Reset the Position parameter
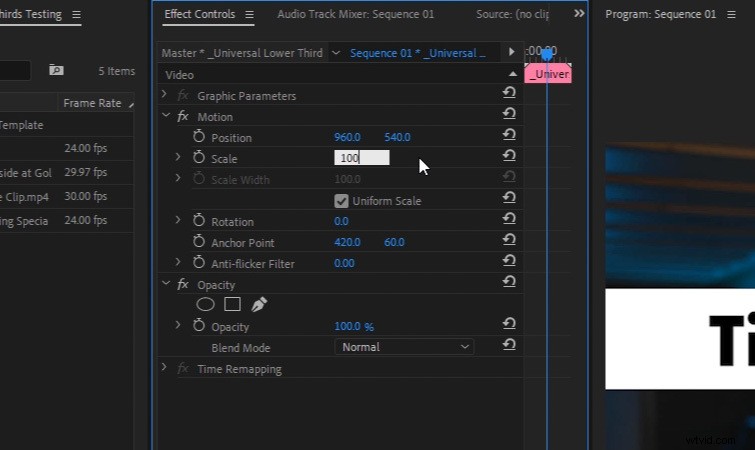Image resolution: width=755 pixels, height=450 pixels. coord(509,135)
